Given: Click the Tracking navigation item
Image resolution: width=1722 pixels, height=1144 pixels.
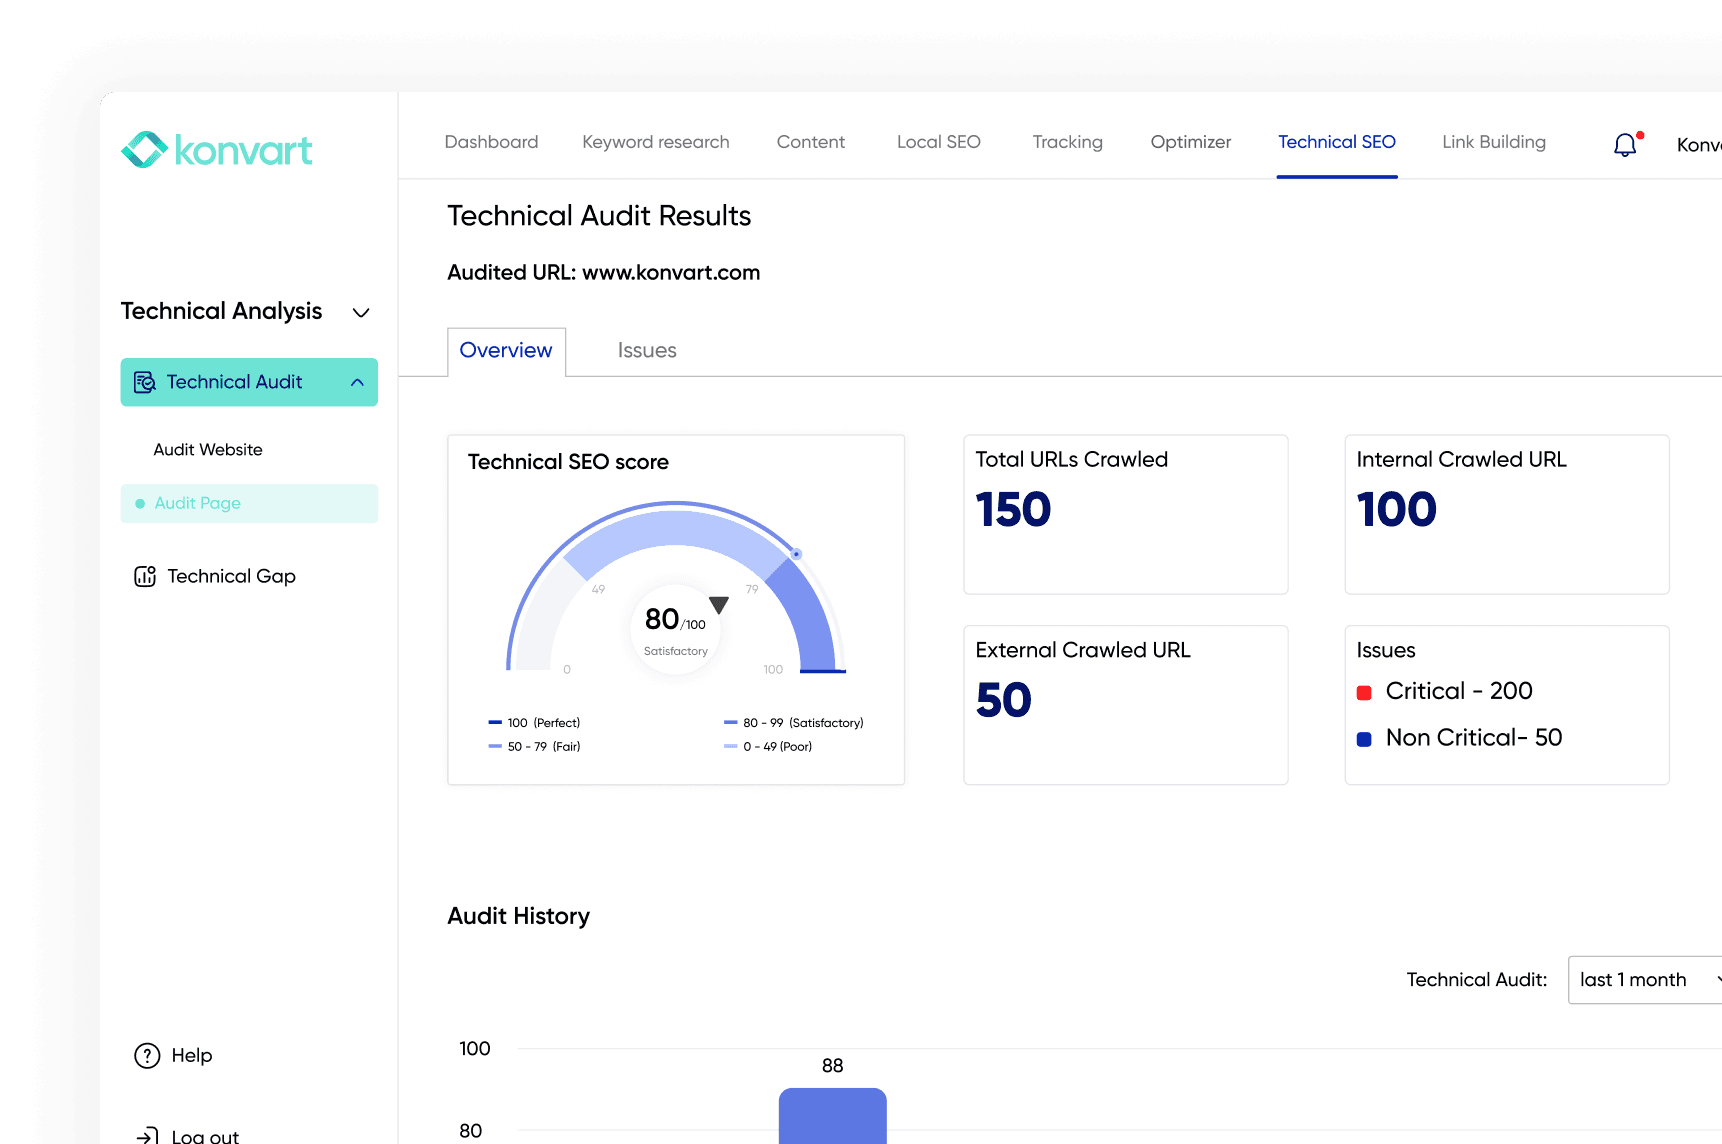Looking at the screenshot, I should (1066, 142).
